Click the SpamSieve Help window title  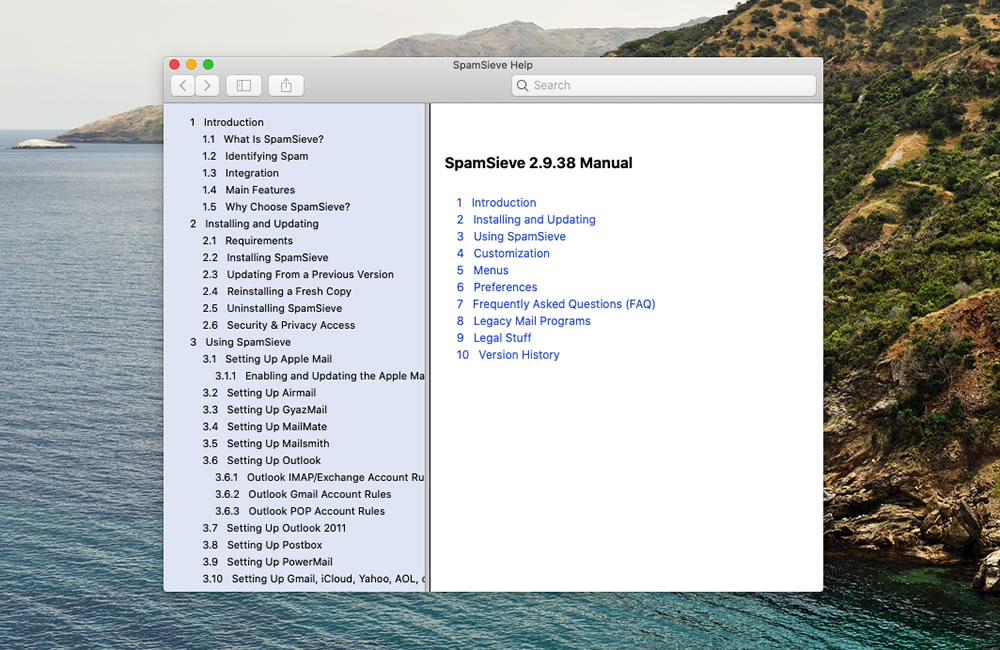(x=492, y=65)
